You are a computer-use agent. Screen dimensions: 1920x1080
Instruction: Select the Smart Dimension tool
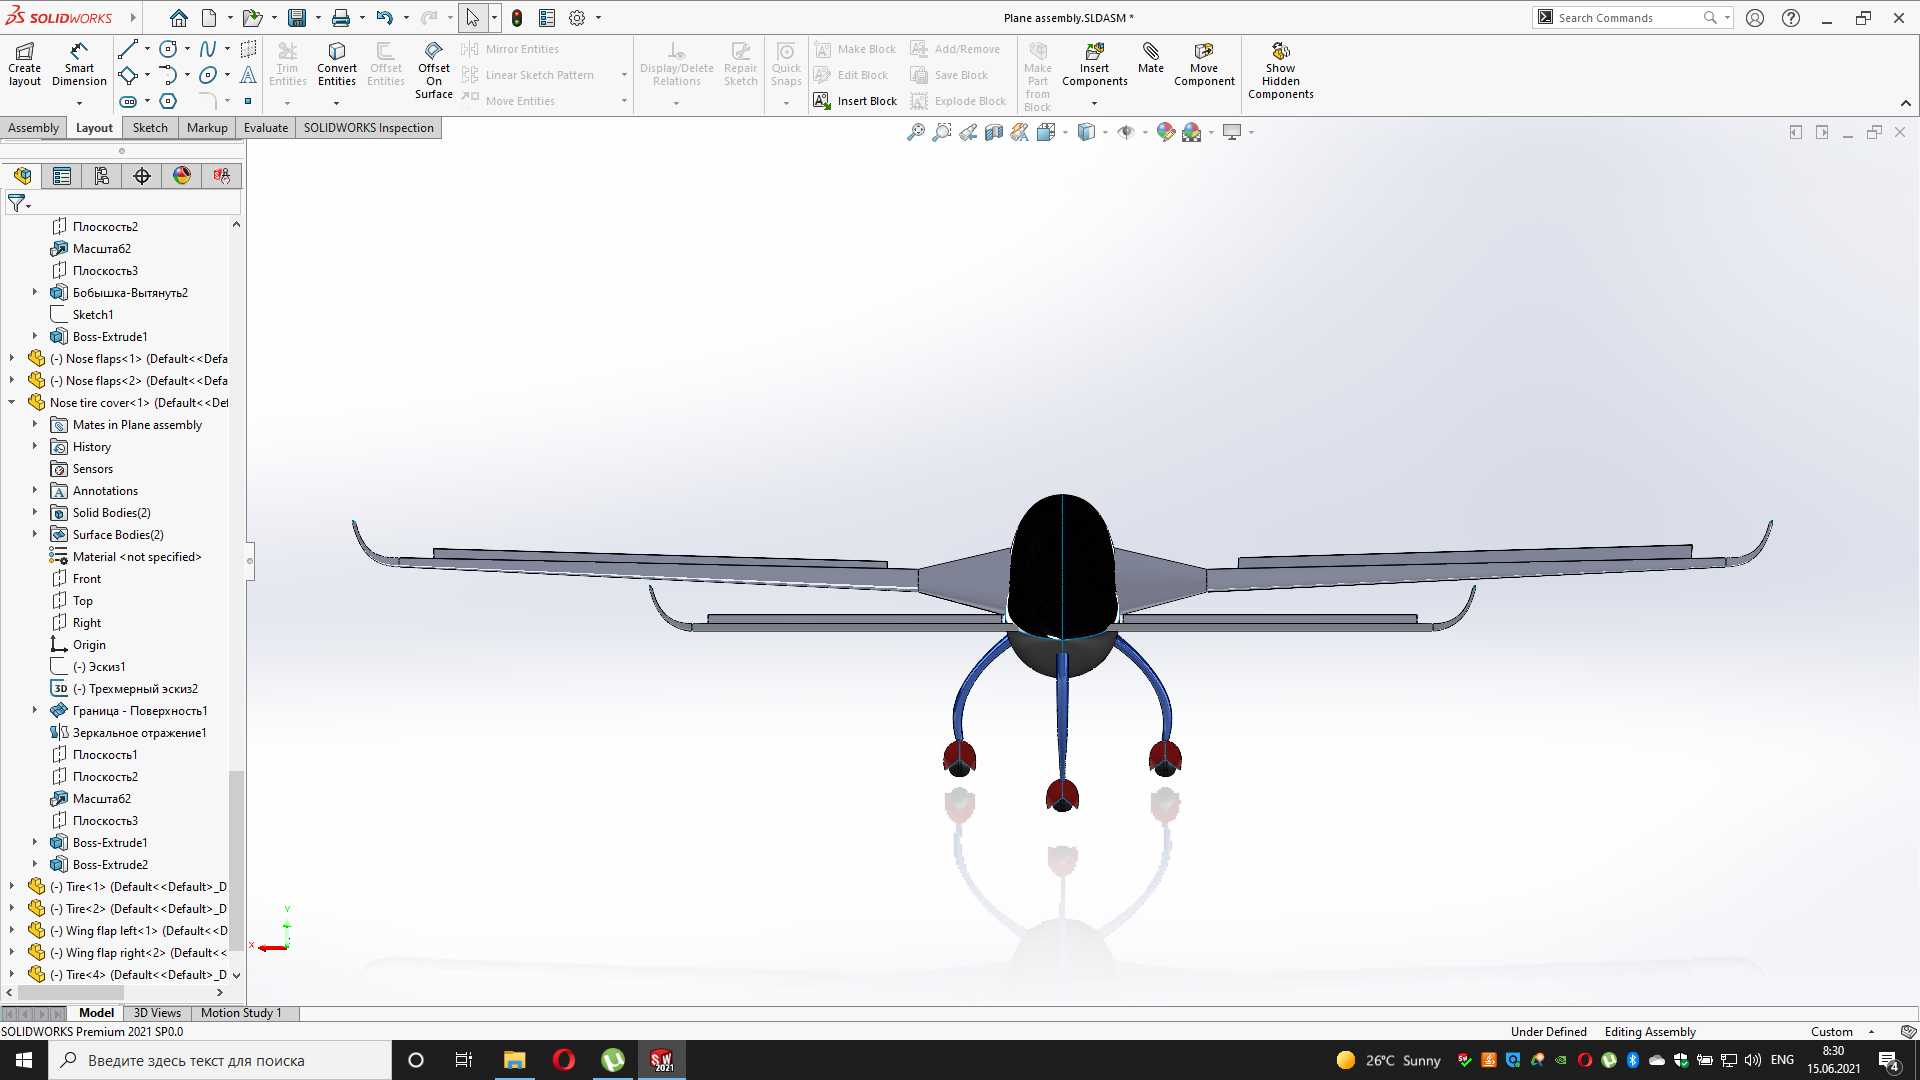[79, 65]
